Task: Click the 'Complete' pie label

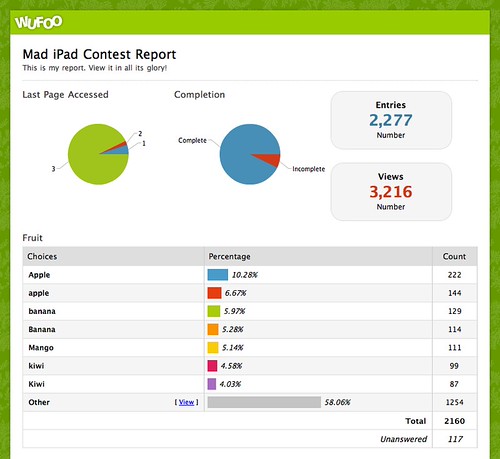Action: point(192,140)
